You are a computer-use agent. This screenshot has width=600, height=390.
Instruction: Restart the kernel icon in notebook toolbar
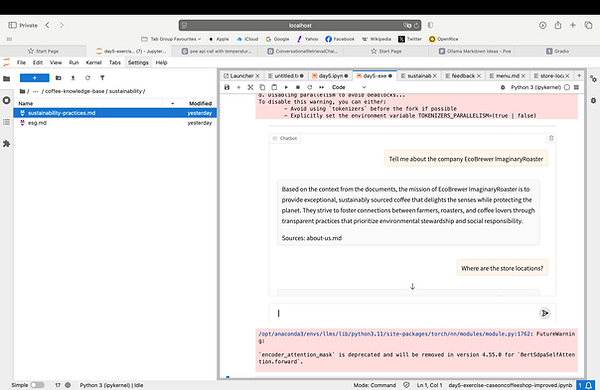[x=310, y=87]
